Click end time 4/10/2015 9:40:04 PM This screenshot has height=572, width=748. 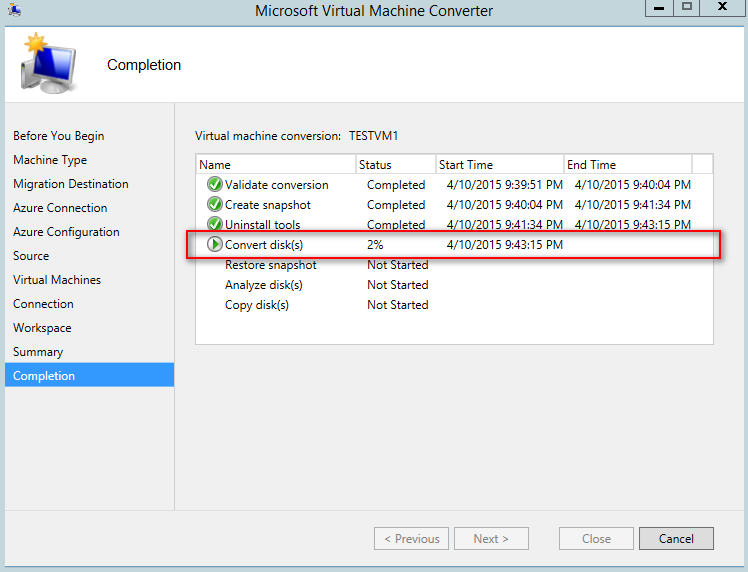(633, 185)
